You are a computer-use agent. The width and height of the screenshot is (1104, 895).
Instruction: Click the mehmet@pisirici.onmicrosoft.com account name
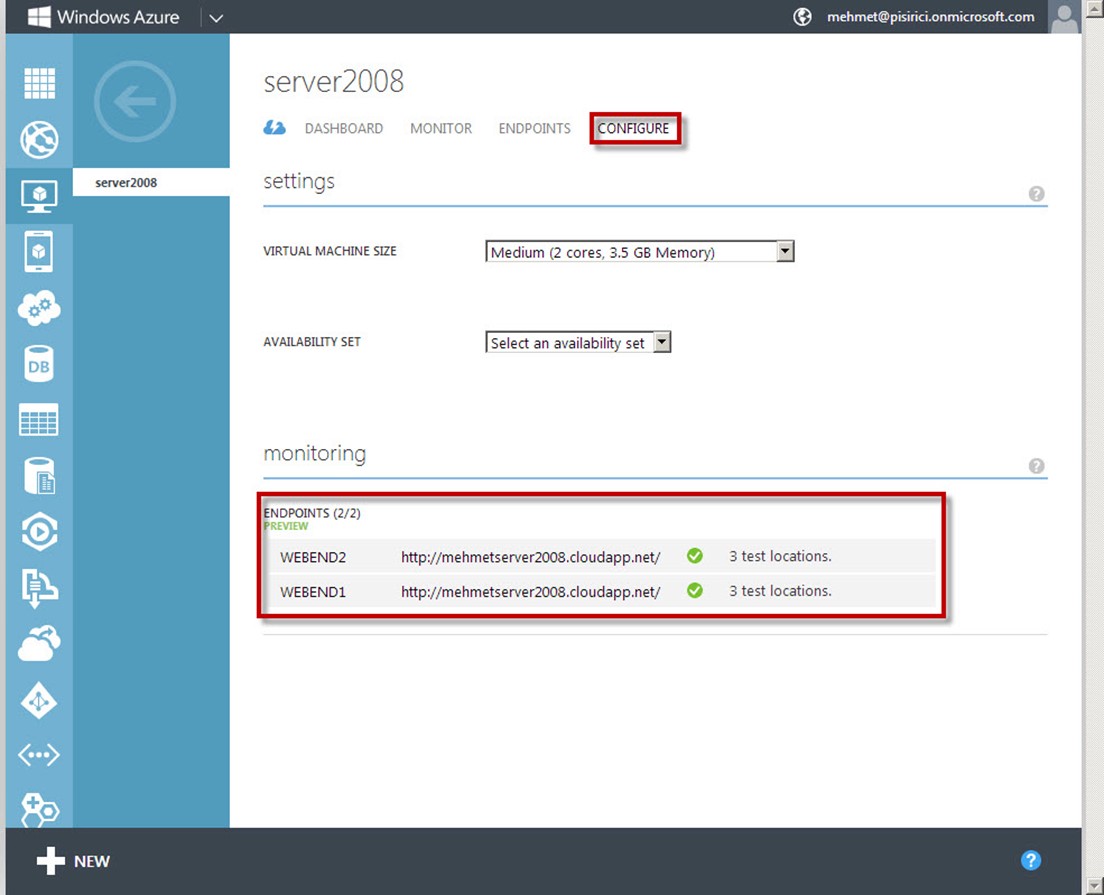pos(930,17)
